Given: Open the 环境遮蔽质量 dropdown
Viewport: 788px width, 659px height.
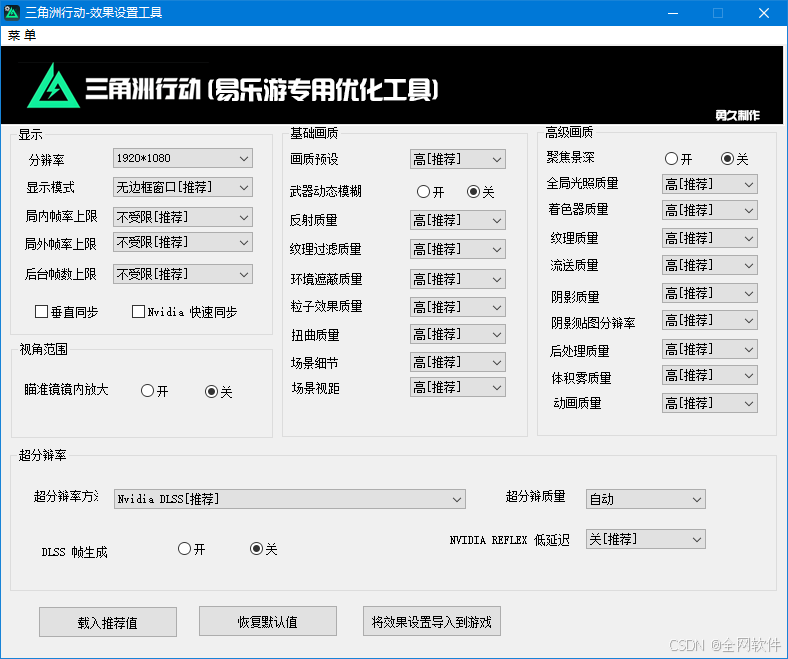Looking at the screenshot, I should click(x=458, y=279).
